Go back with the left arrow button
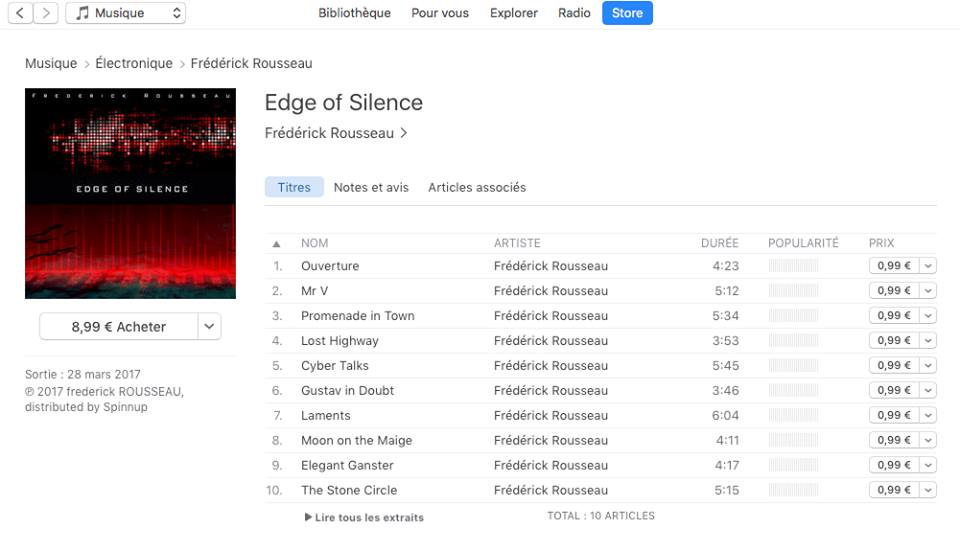This screenshot has width=960, height=551. tap(20, 13)
